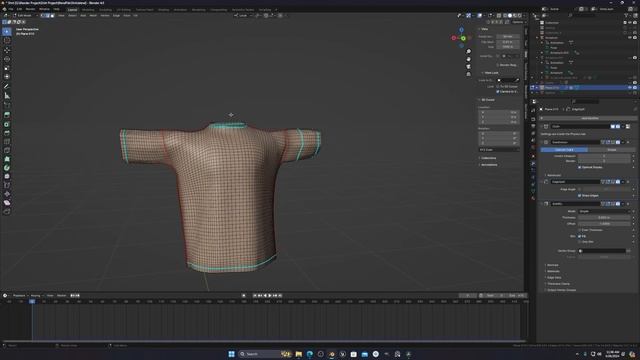Image resolution: width=640 pixels, height=360 pixels.
Task: Expand the Edge Data section
Action: [x=553, y=278]
